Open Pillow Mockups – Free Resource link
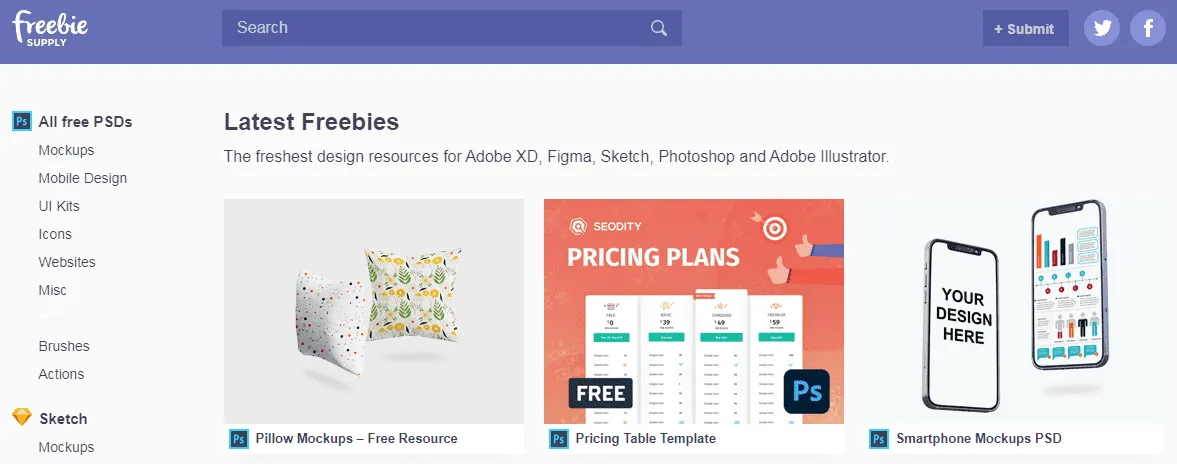This screenshot has width=1177, height=464. (x=356, y=438)
